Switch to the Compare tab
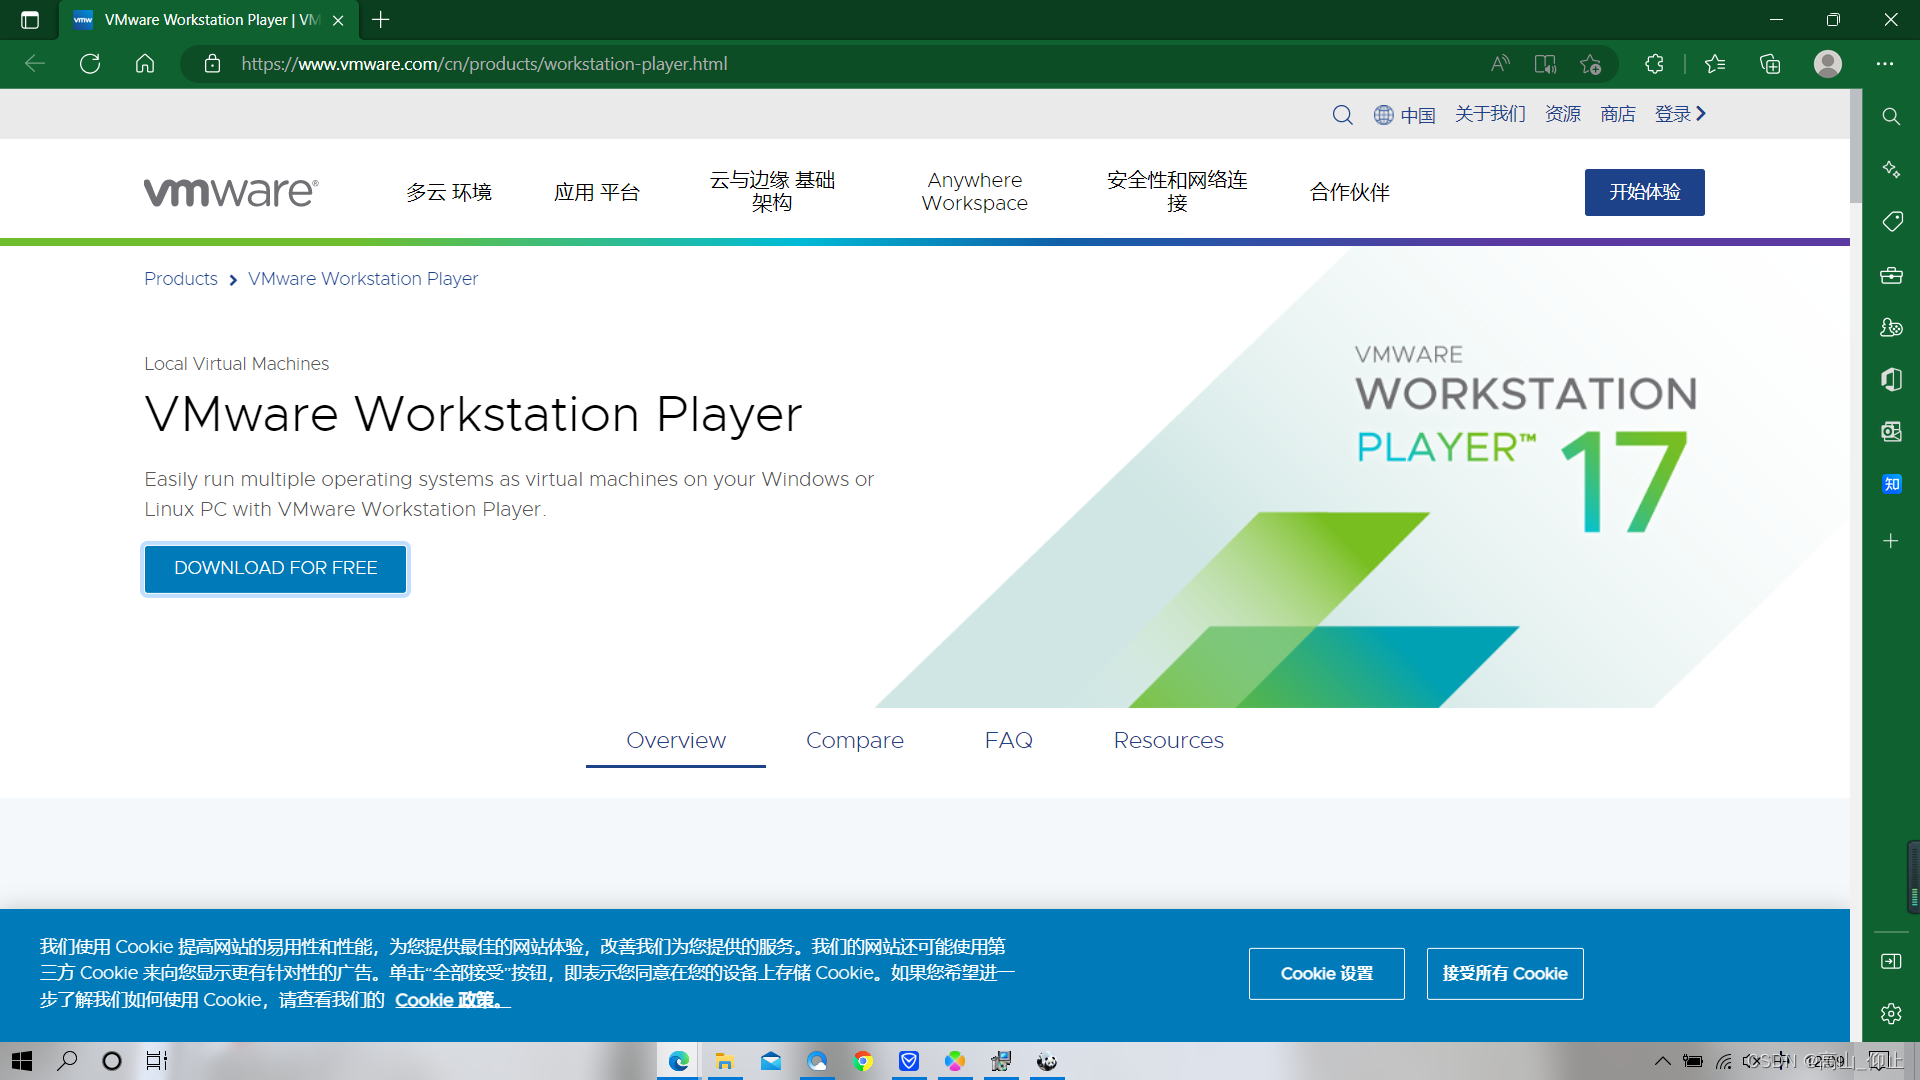 pos(855,741)
